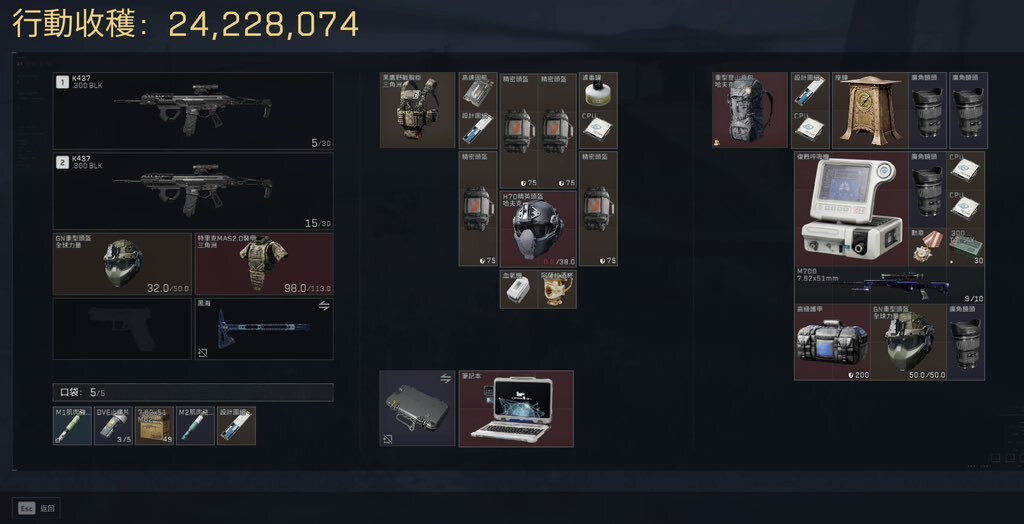This screenshot has height=524, width=1024.
Task: Select the MAS2.0 body armor with 98.0 durability
Action: tap(264, 264)
